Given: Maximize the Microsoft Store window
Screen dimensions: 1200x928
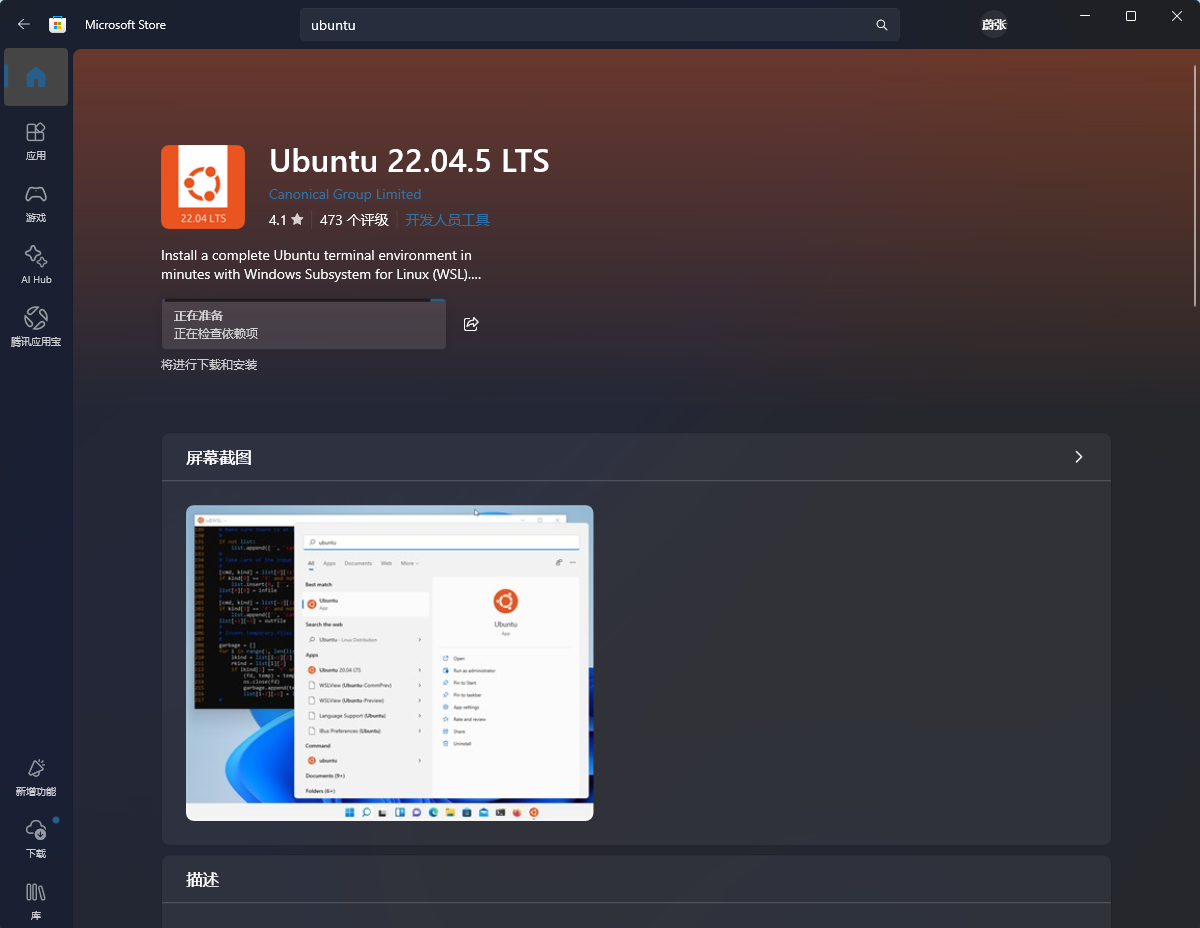Looking at the screenshot, I should coord(1131,16).
